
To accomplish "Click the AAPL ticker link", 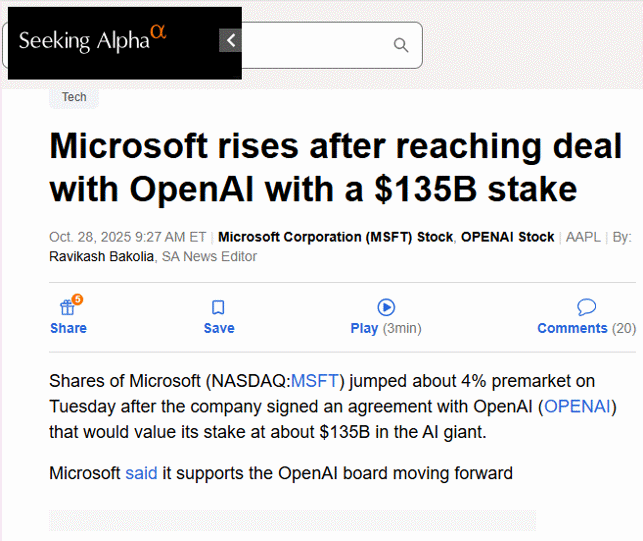I will tap(582, 237).
